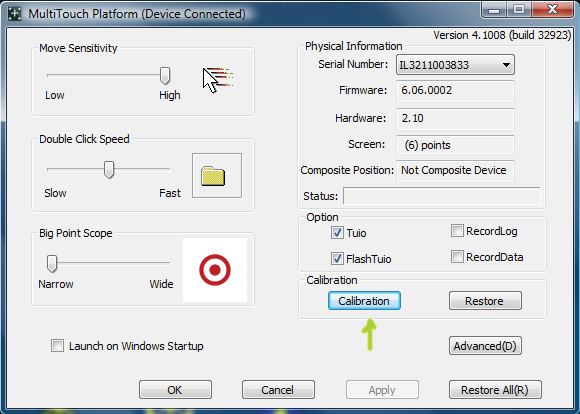This screenshot has width=580, height=414.
Task: Click the version text 'Version 4.1008 (build 32923)'
Action: coord(502,35)
